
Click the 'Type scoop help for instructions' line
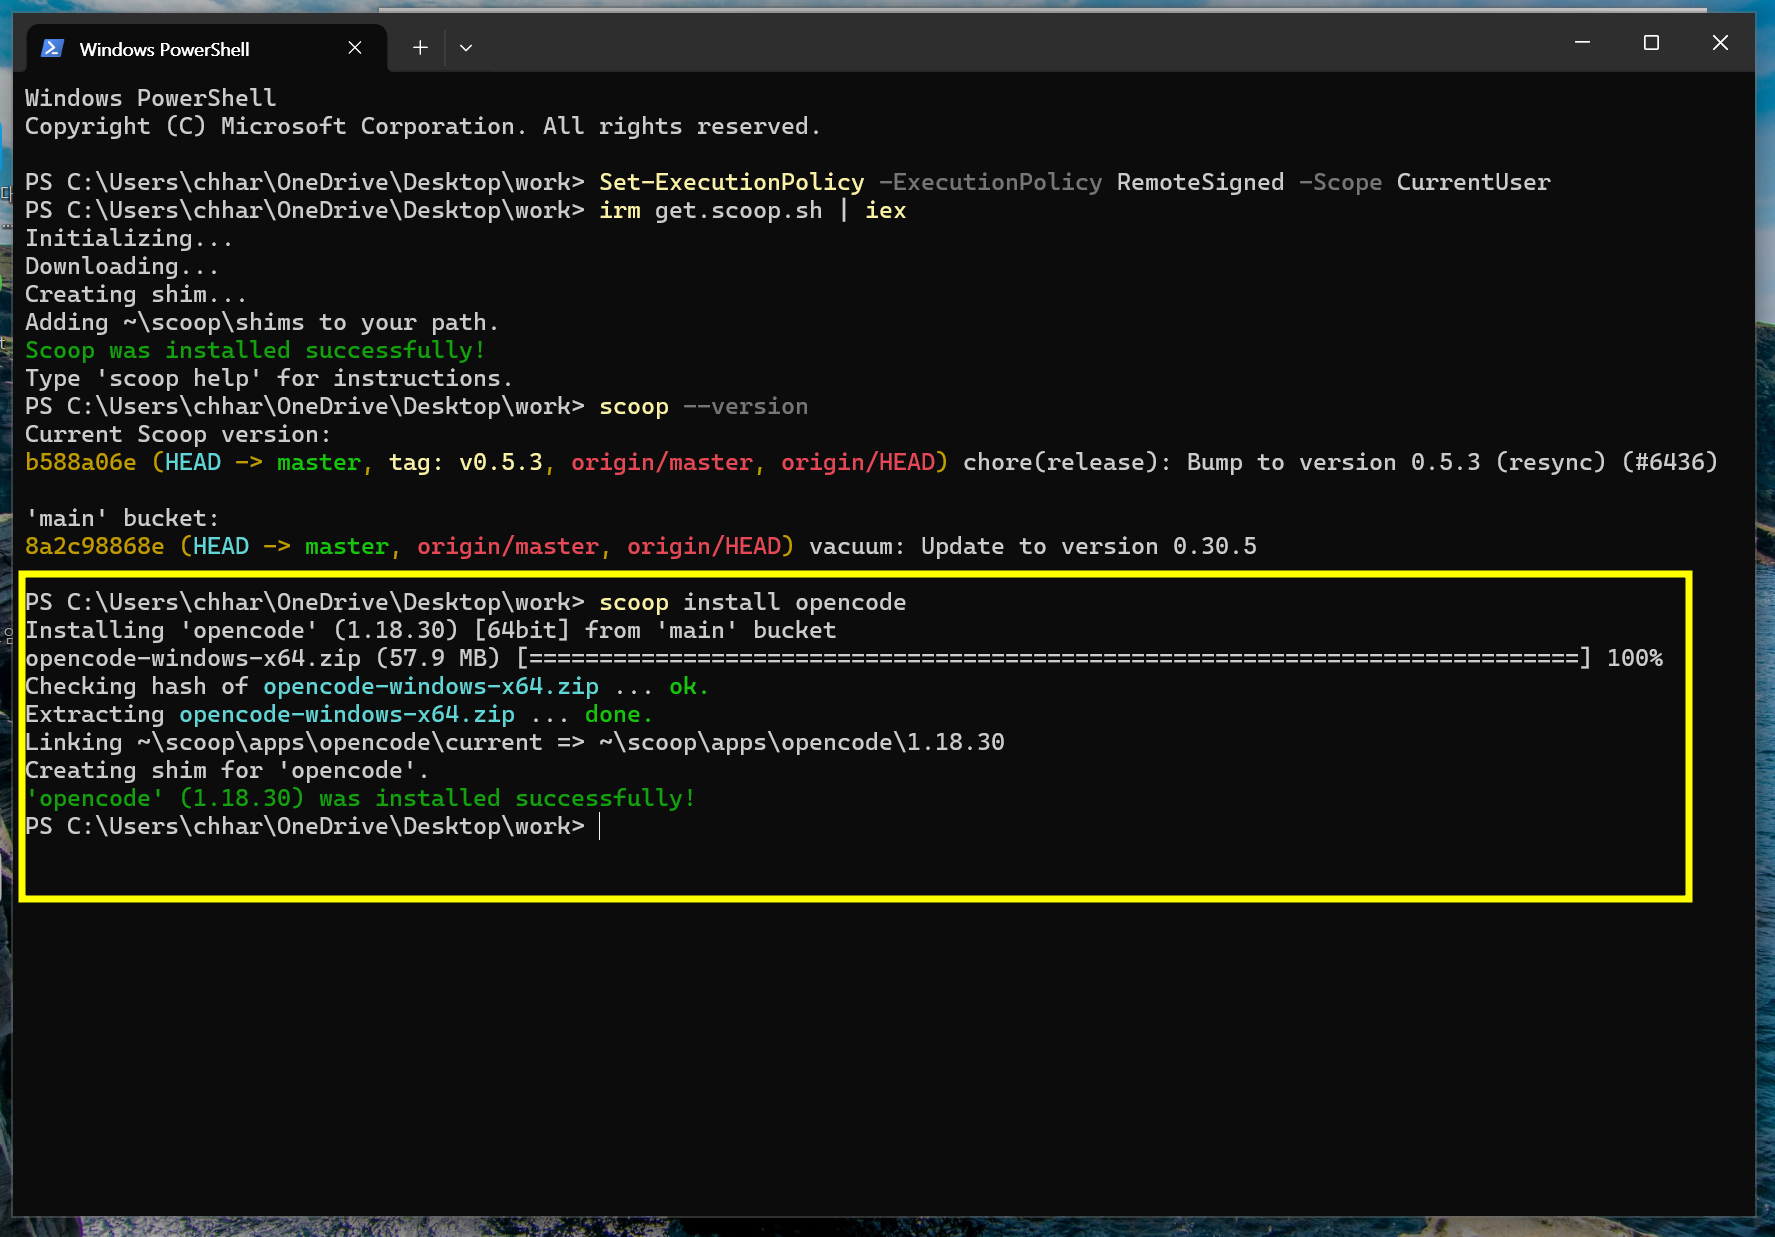(x=269, y=378)
